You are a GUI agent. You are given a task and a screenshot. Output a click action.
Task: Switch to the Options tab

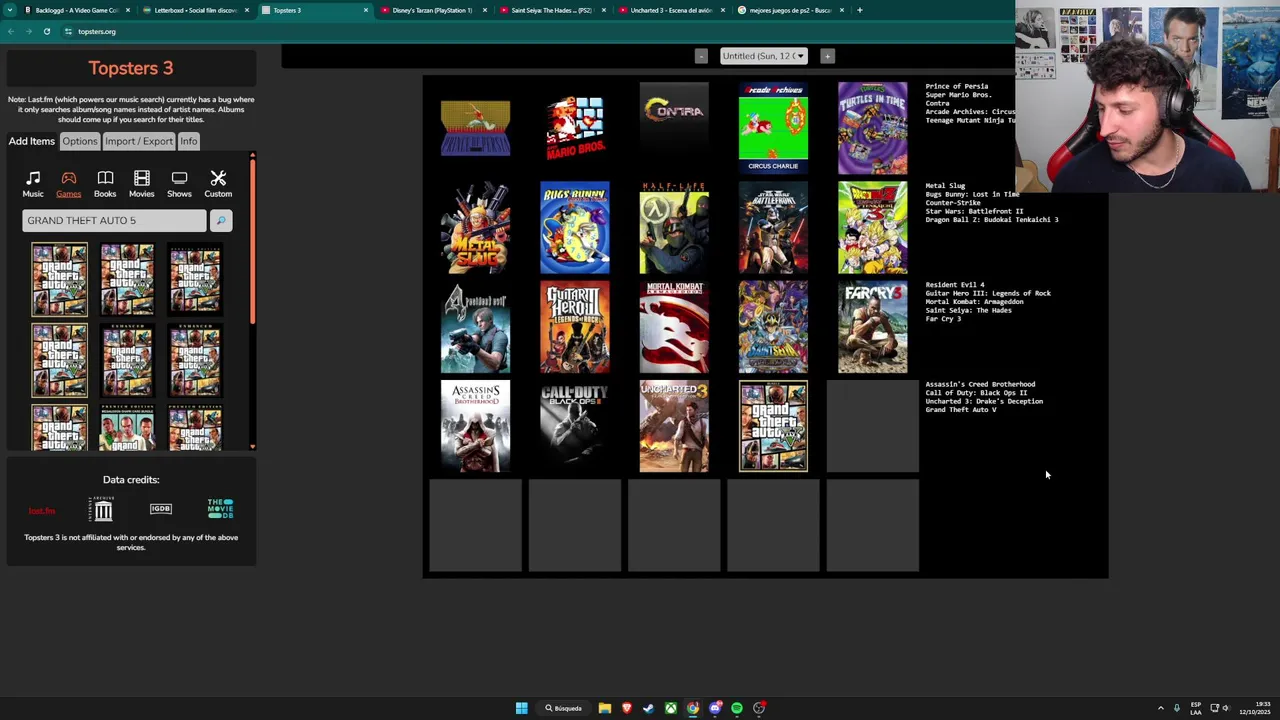[80, 141]
